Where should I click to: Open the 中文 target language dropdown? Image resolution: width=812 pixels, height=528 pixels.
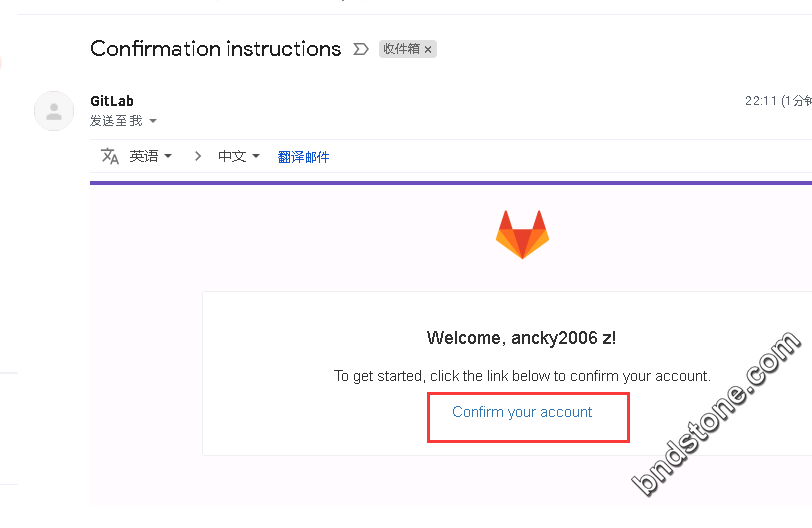coord(239,156)
